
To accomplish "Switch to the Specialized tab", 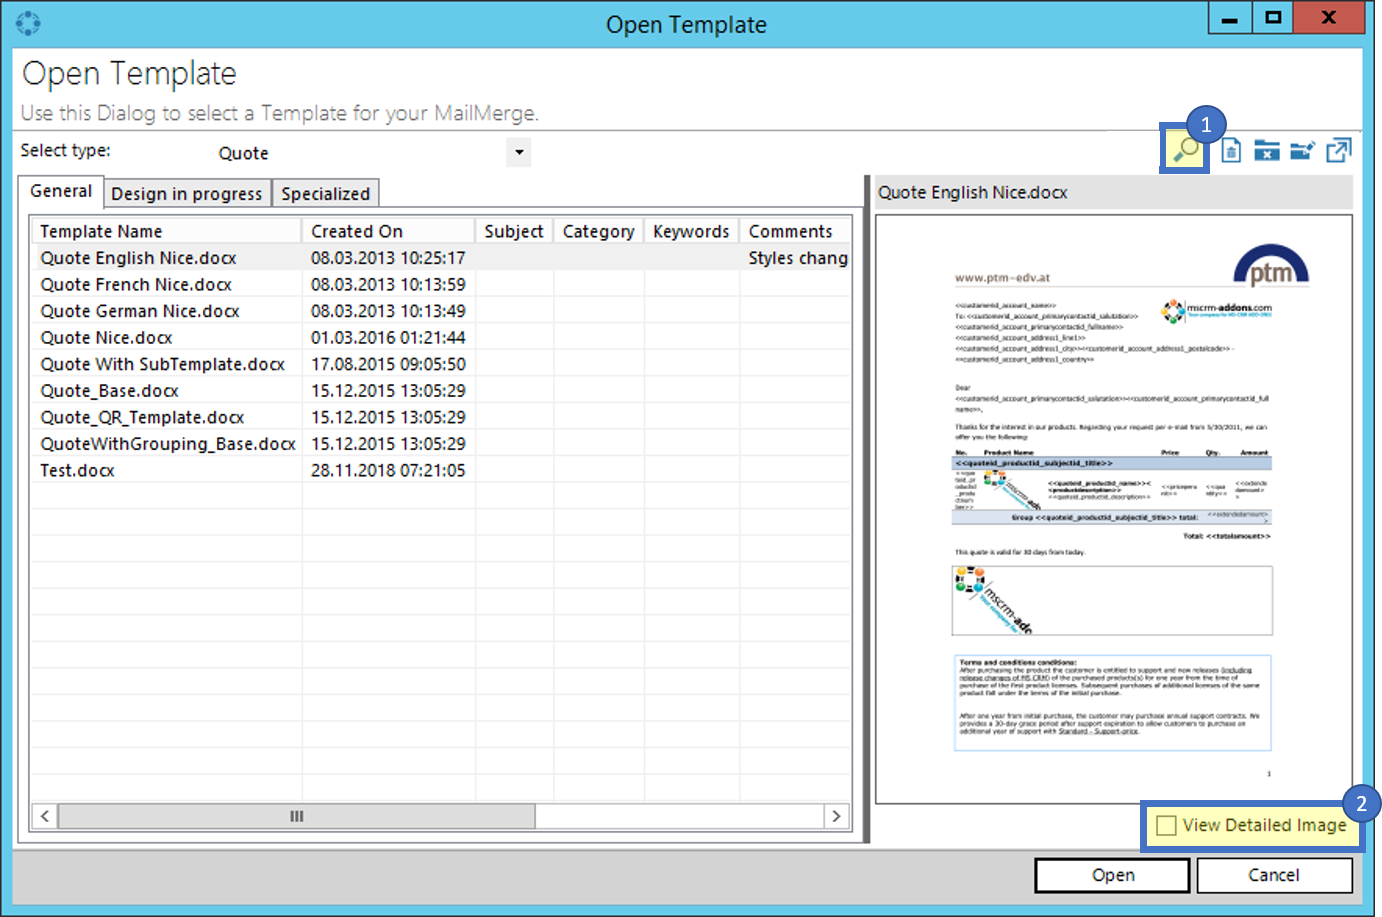I will [326, 192].
